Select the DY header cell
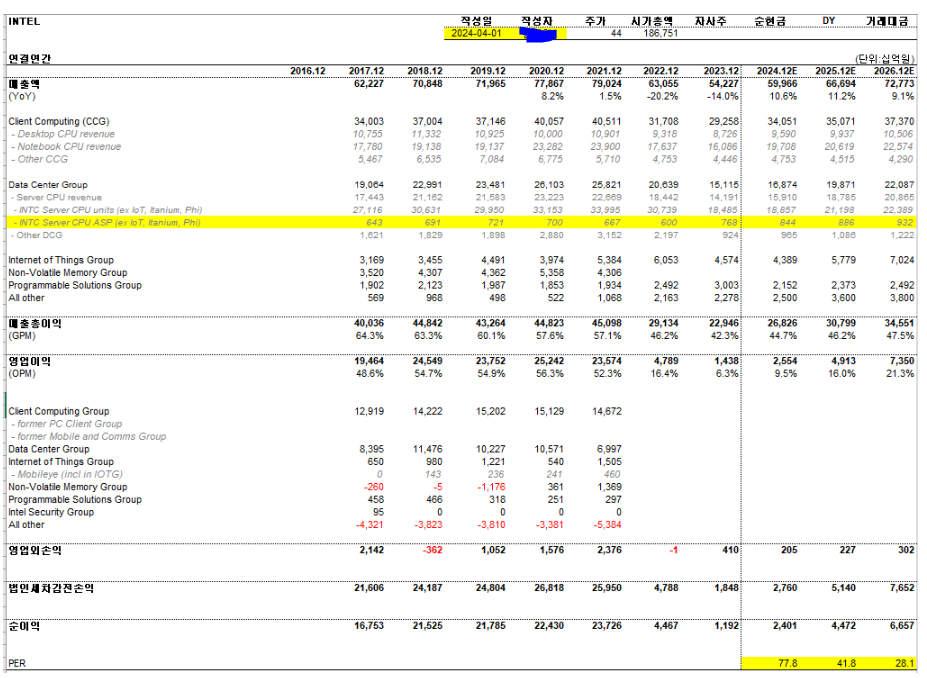 [x=828, y=21]
